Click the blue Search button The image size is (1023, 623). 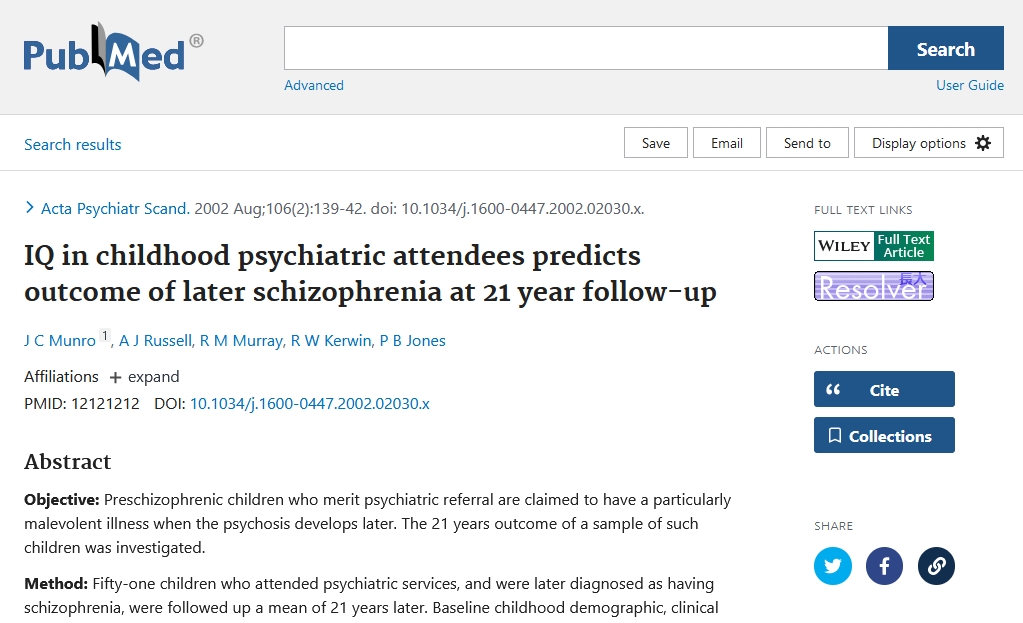pyautogui.click(x=945, y=48)
